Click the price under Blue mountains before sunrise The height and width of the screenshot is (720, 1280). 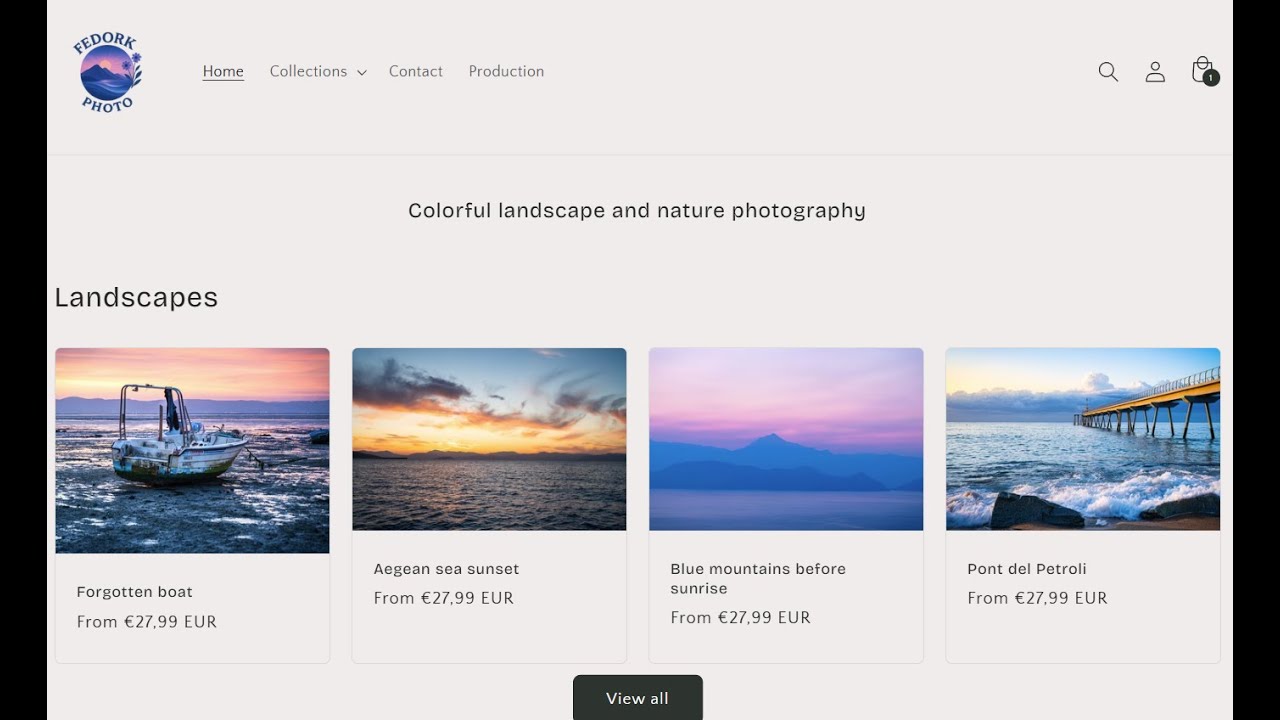(741, 617)
